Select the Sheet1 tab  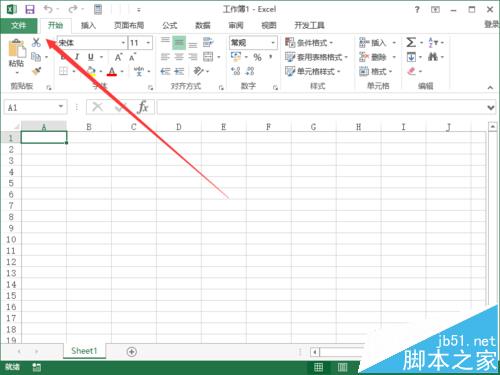click(x=84, y=351)
